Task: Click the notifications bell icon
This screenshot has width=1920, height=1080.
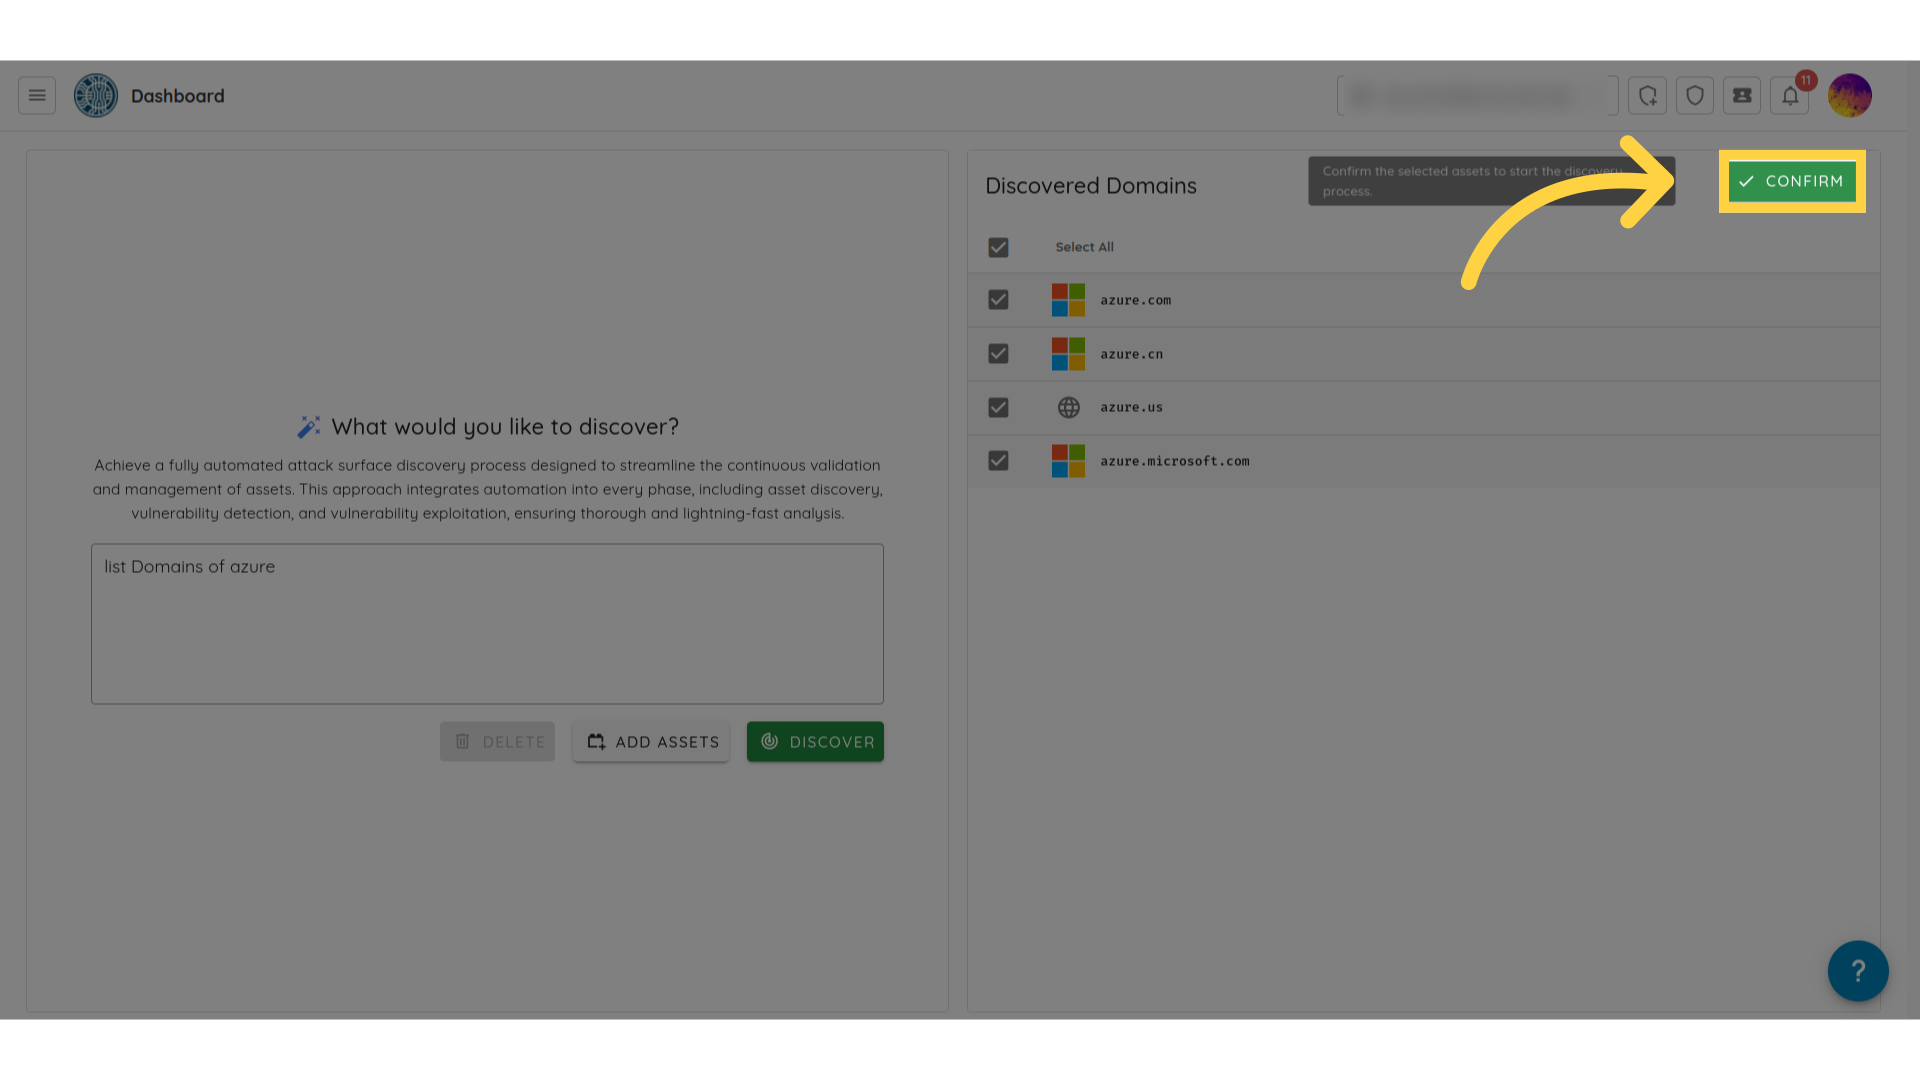Action: pos(1789,95)
